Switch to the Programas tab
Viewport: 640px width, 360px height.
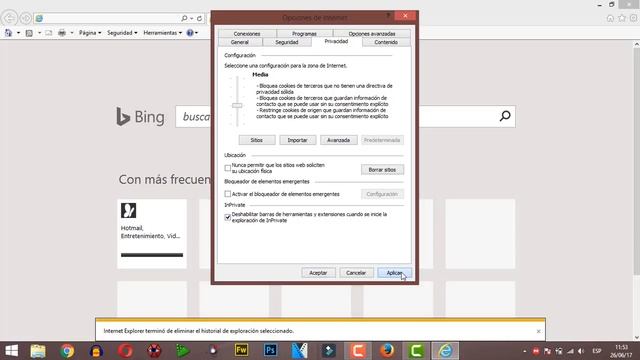coord(304,33)
